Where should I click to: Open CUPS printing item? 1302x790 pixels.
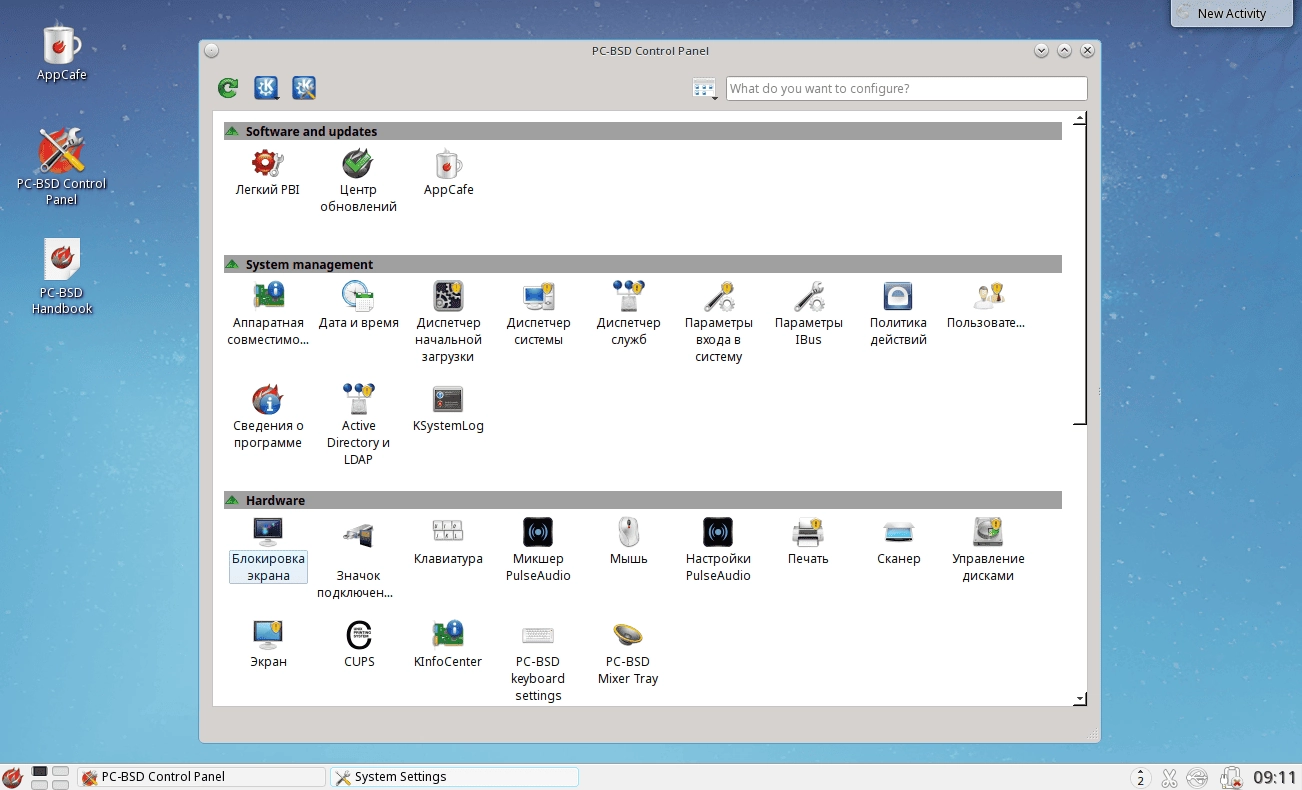[358, 645]
